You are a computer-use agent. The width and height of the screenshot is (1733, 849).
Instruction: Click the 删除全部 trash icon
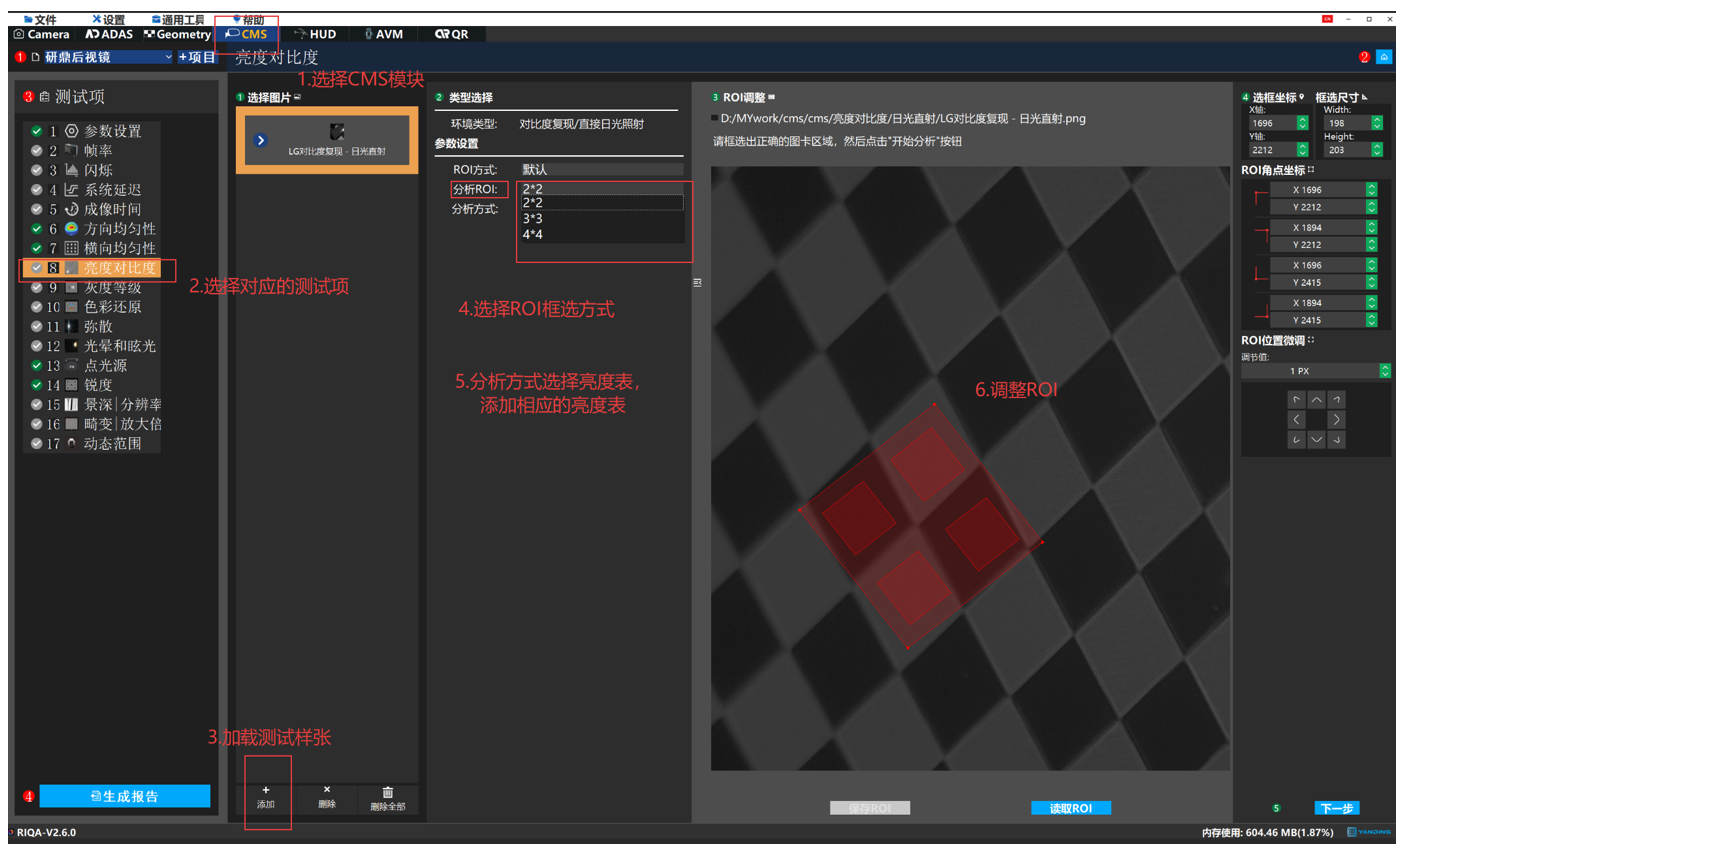click(387, 793)
